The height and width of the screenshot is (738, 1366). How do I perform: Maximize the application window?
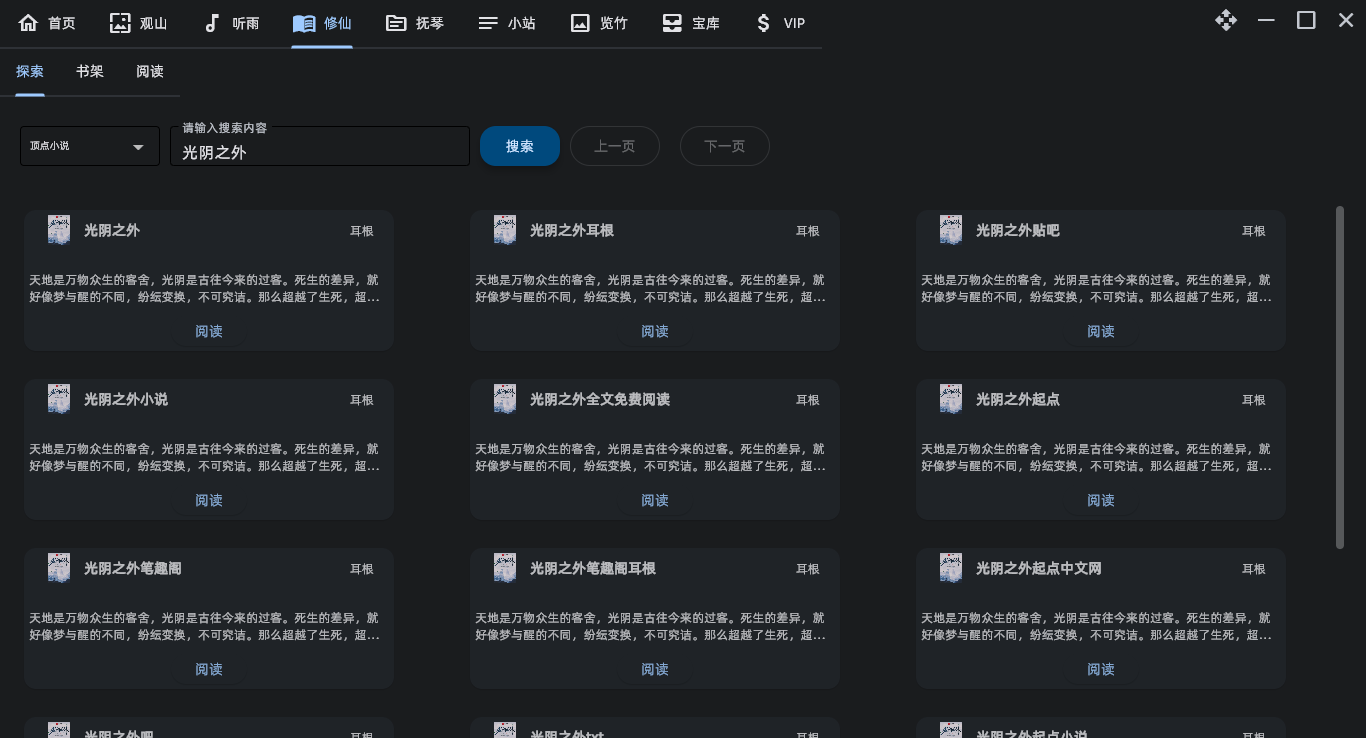(x=1306, y=20)
